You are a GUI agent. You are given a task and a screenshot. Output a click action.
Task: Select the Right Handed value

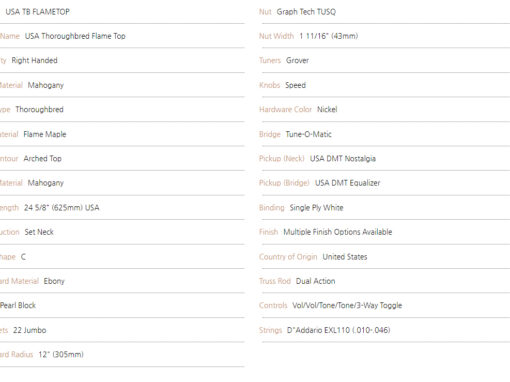click(34, 60)
